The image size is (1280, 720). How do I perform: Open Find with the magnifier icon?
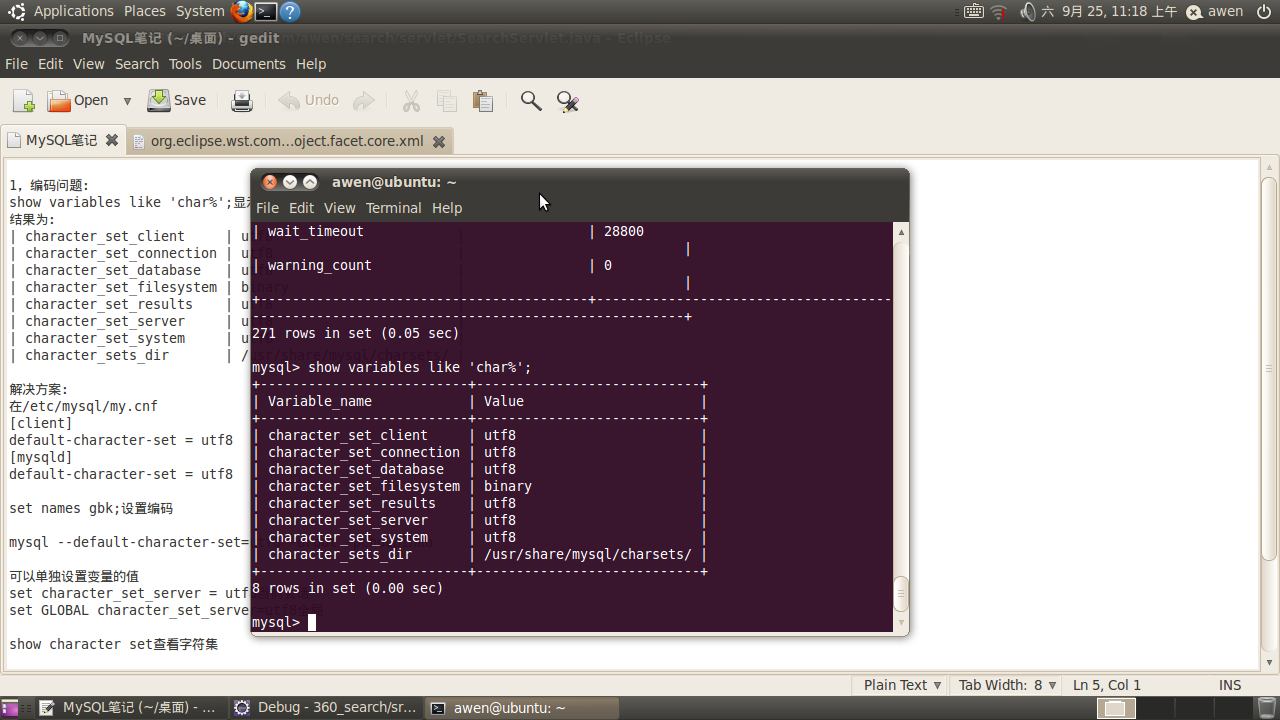531,101
